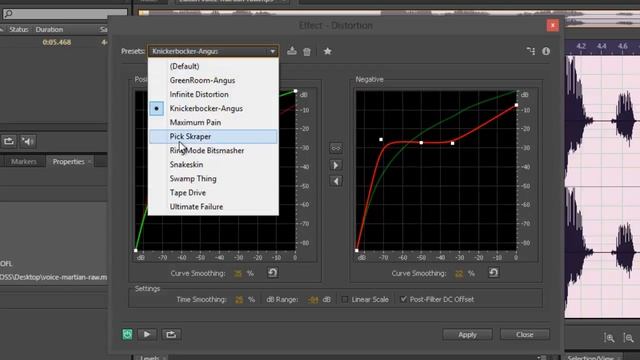Reset the positive curve
Viewport: 640px width, 360px height.
click(272, 273)
